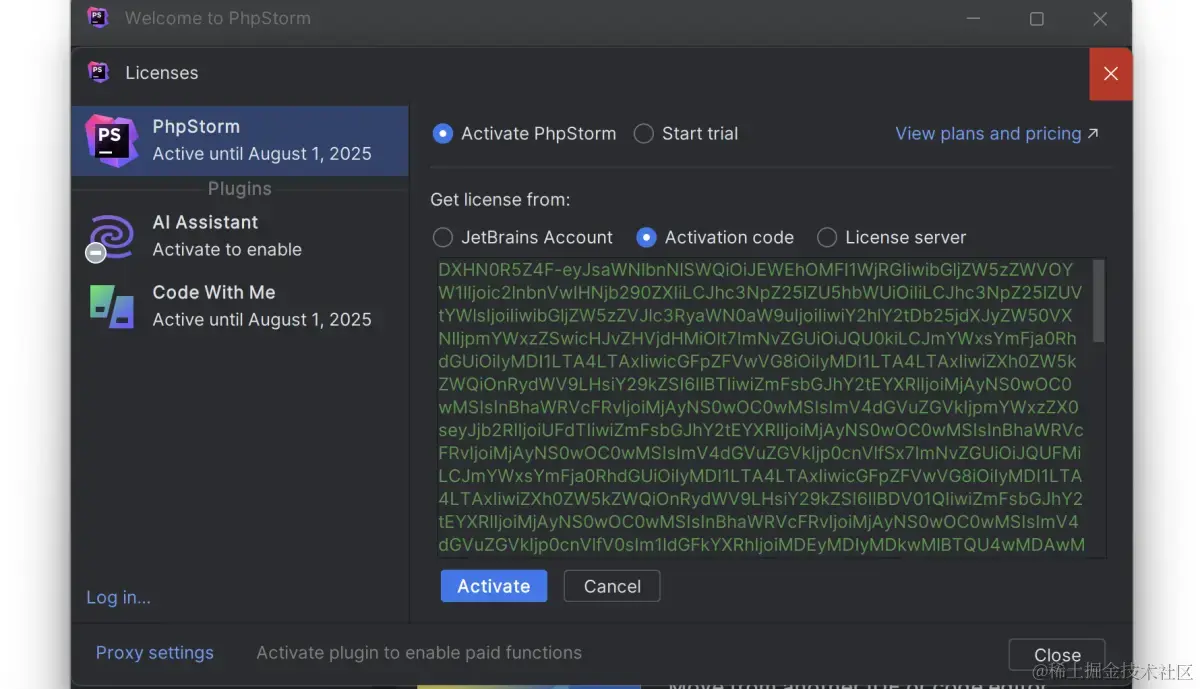Close the Licenses dialog with red X
This screenshot has height=689, width=1200.
coord(1110,74)
